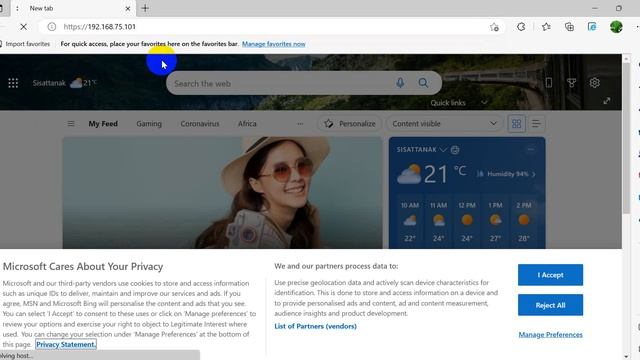Screen dimensions: 640x360
Task: Select the Coronavirus tab
Action: point(200,123)
